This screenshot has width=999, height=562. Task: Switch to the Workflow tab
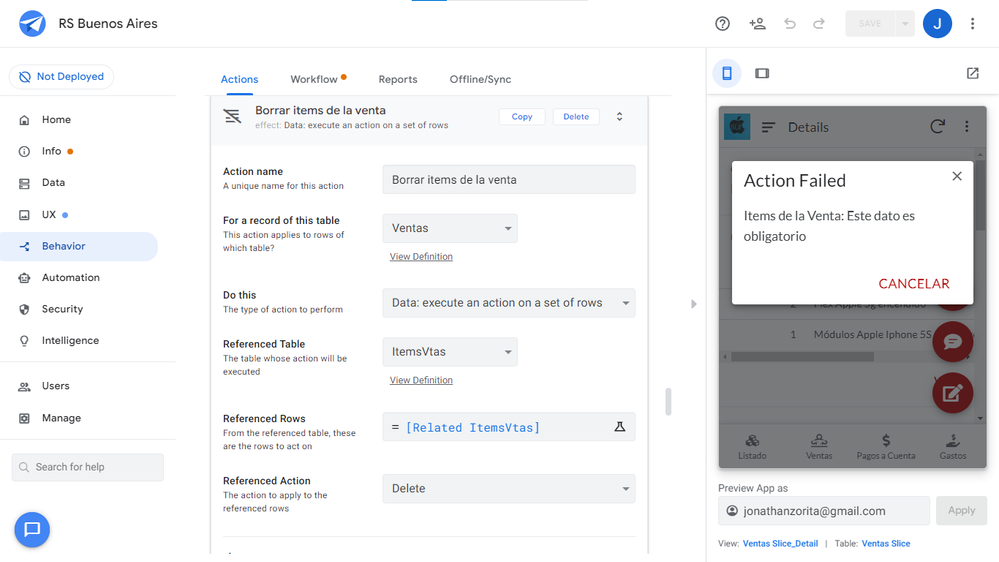[x=314, y=79]
